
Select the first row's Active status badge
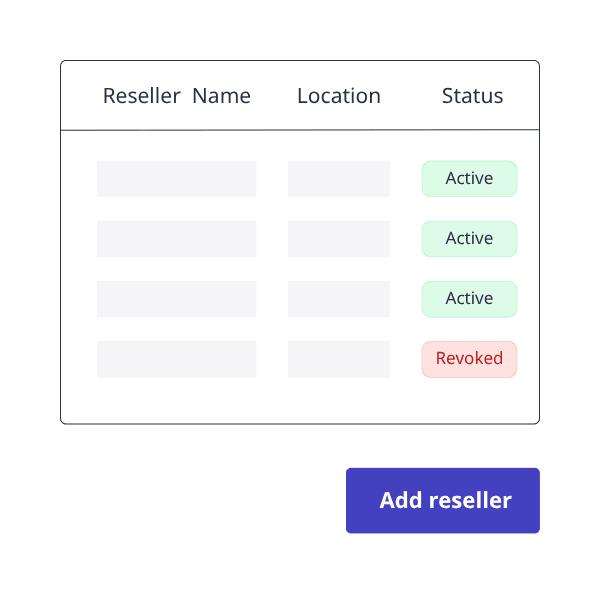coord(469,179)
